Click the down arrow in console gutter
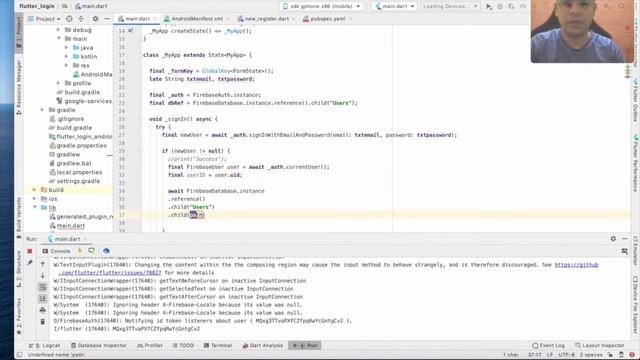This screenshot has height=360, width=640. (x=42, y=276)
